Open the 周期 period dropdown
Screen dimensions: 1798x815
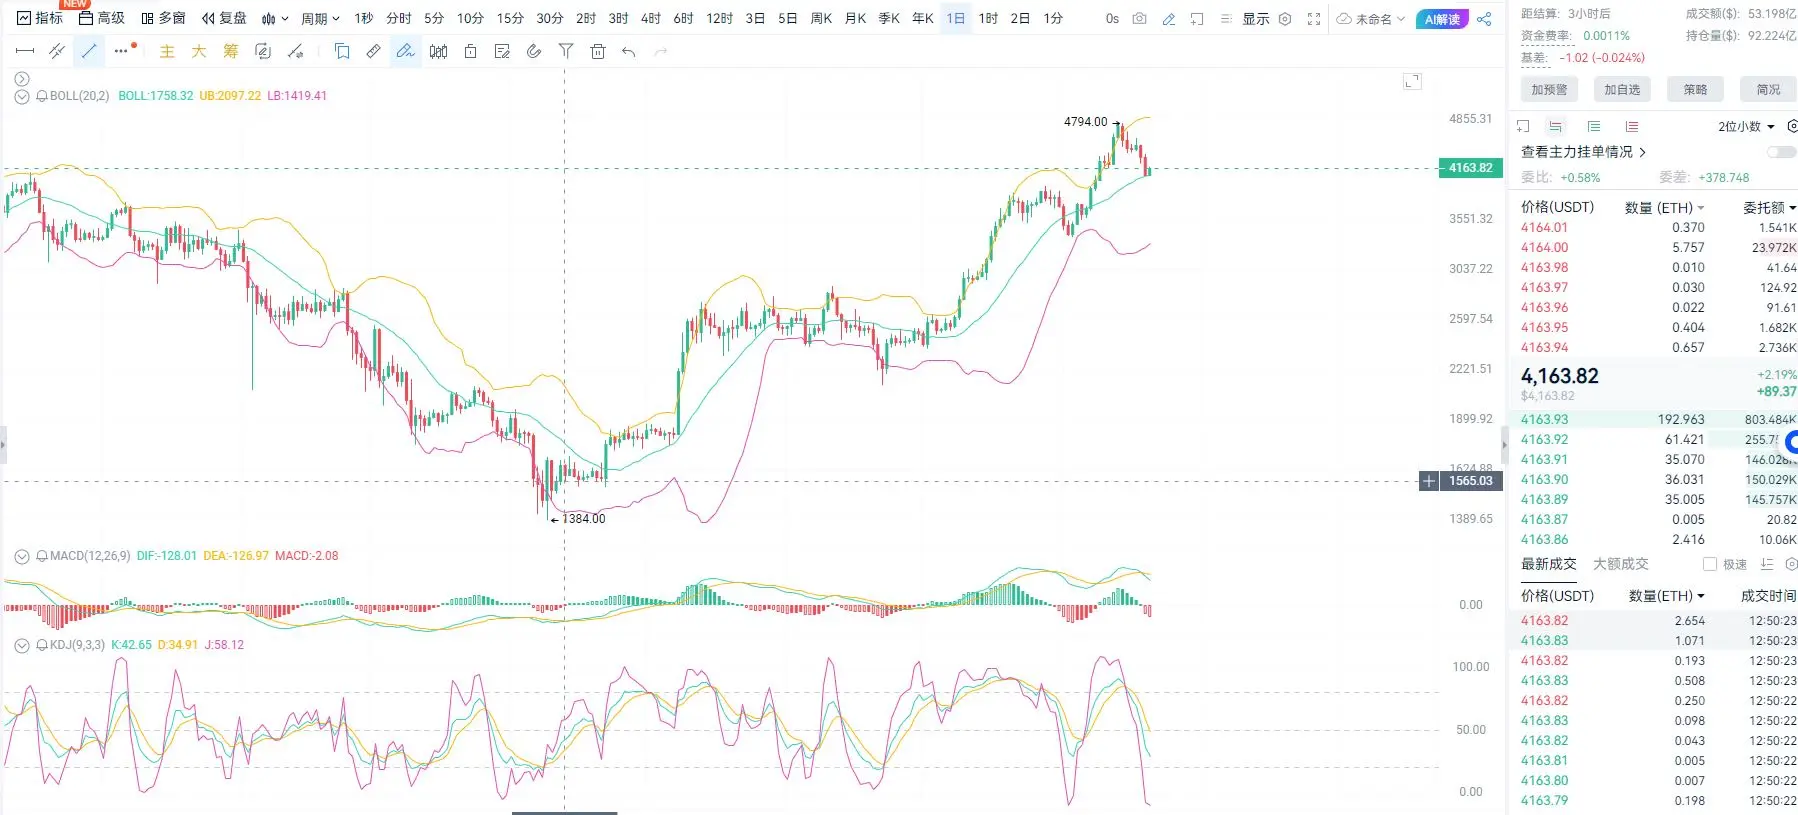click(320, 18)
